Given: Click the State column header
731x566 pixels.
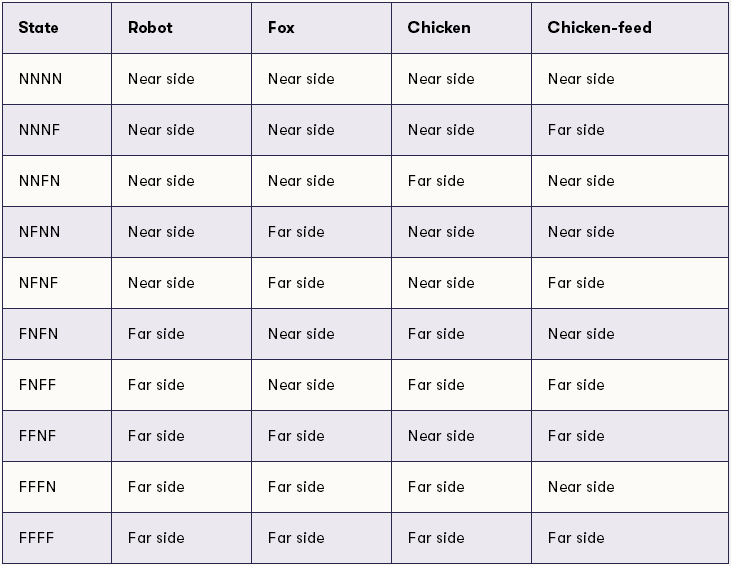Looking at the screenshot, I should click(57, 28).
